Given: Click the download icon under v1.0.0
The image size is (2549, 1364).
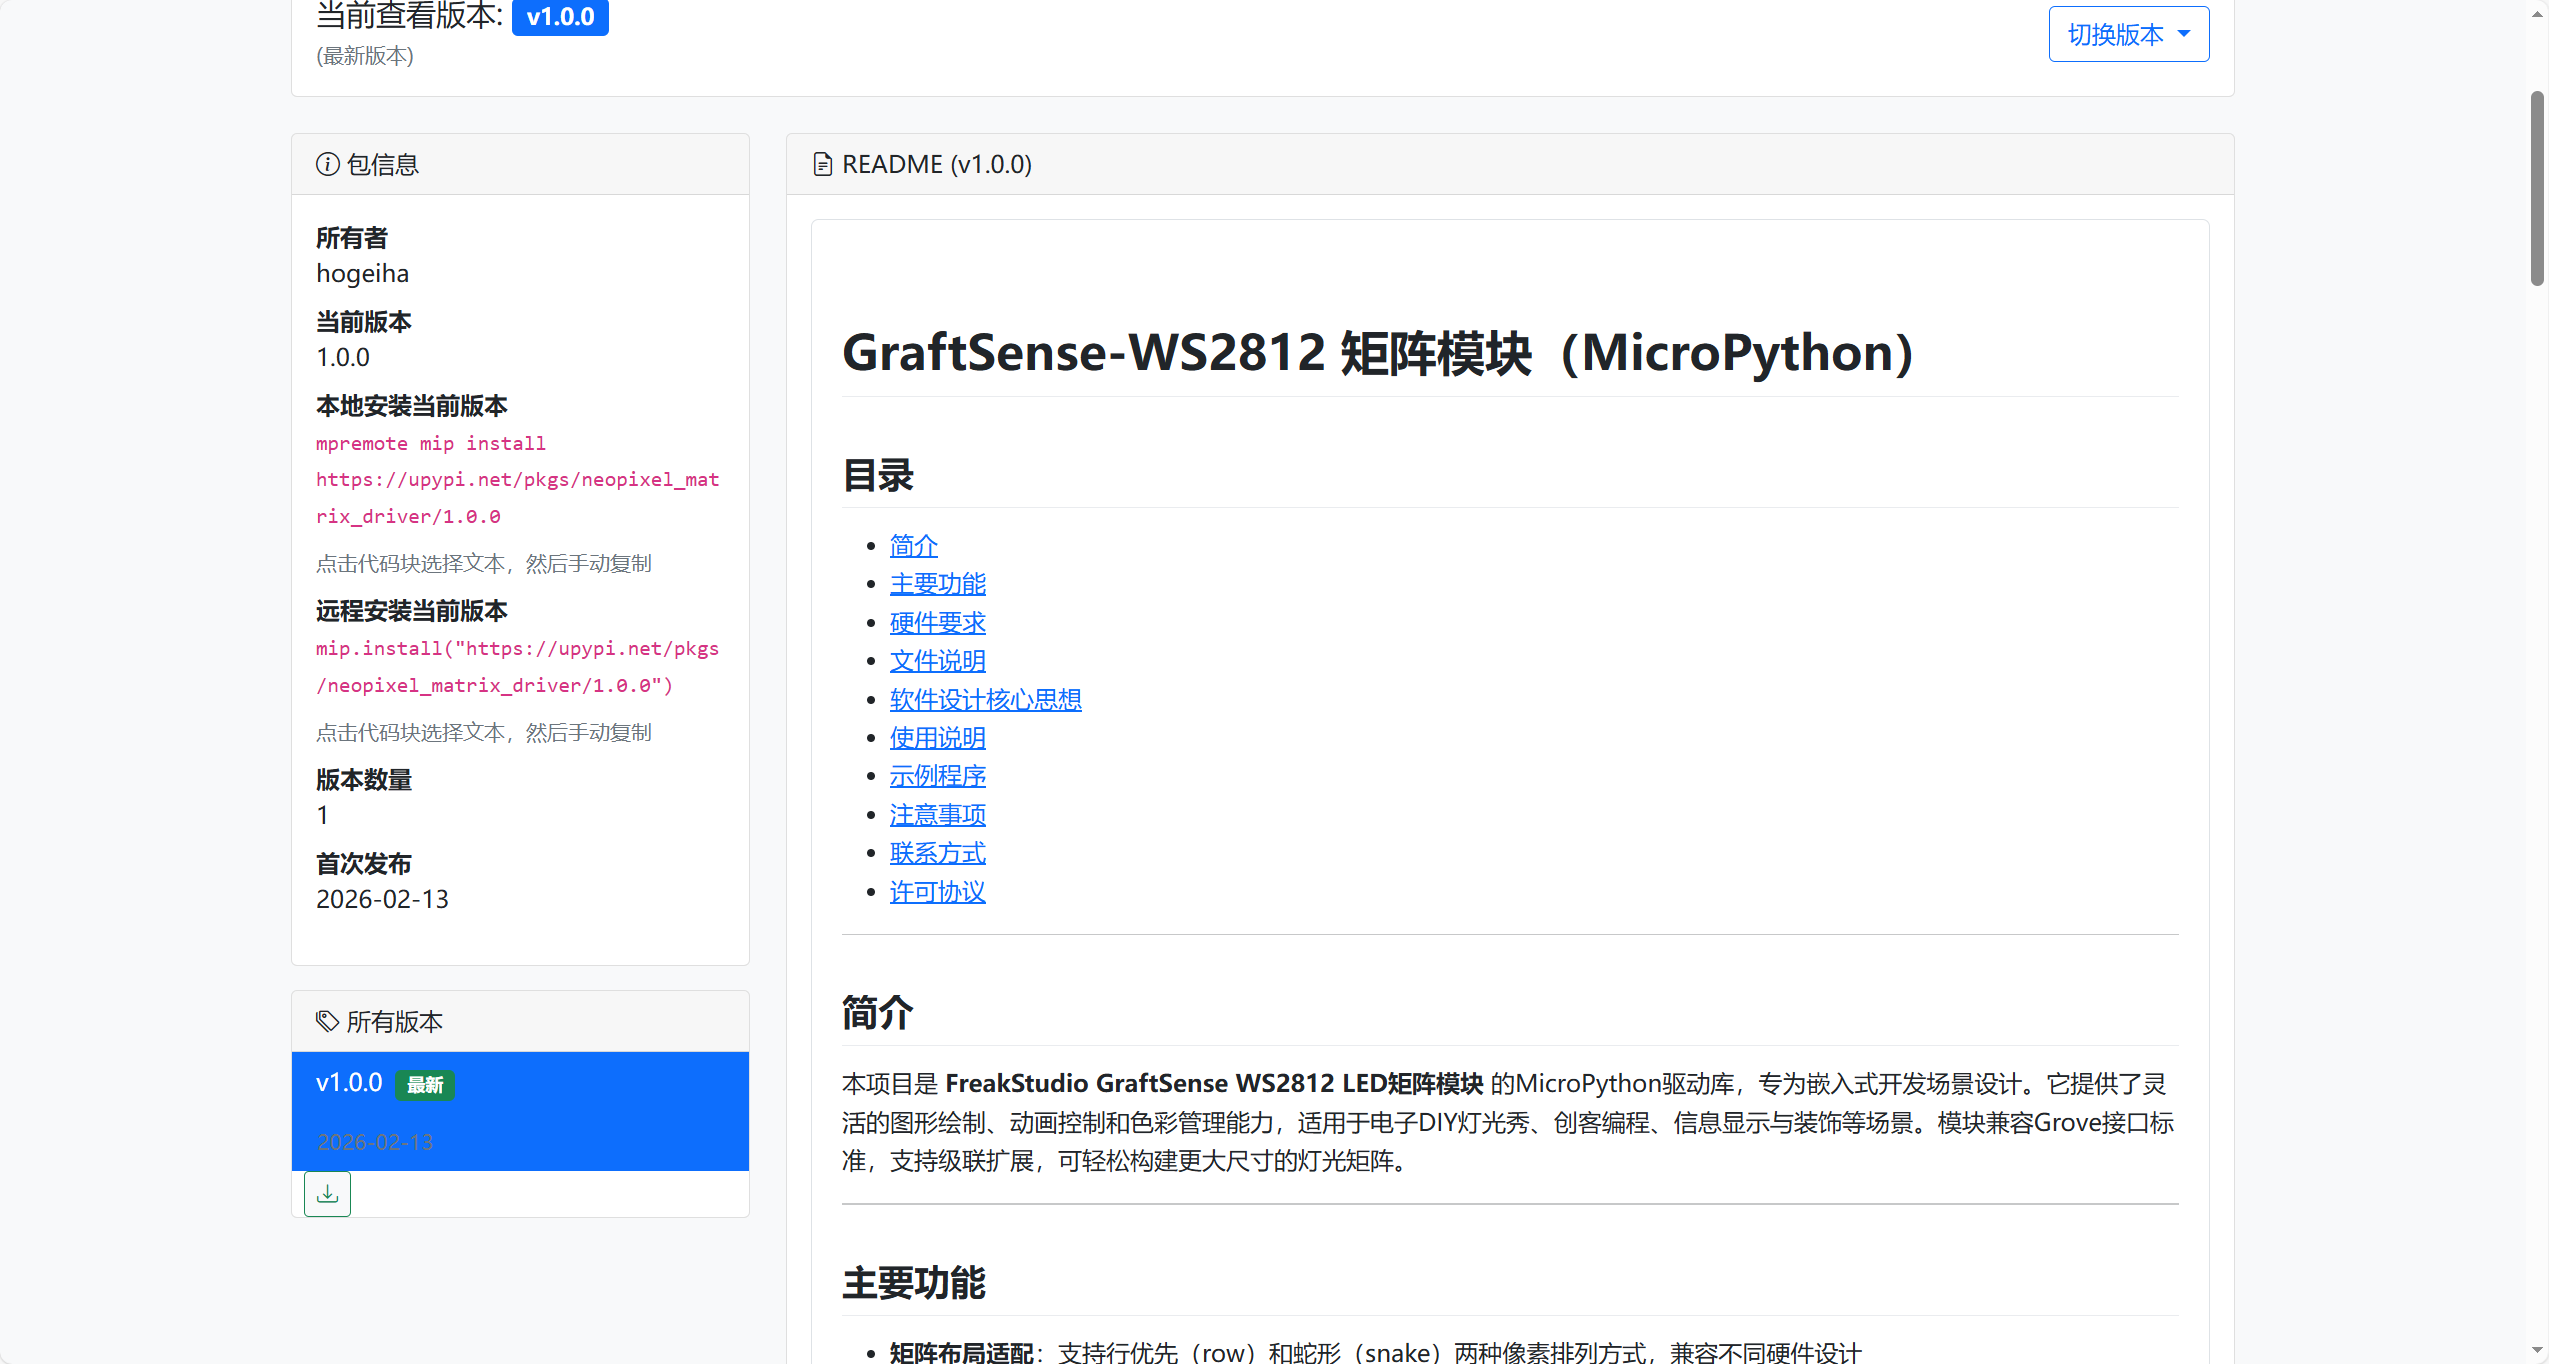Looking at the screenshot, I should click(x=327, y=1194).
